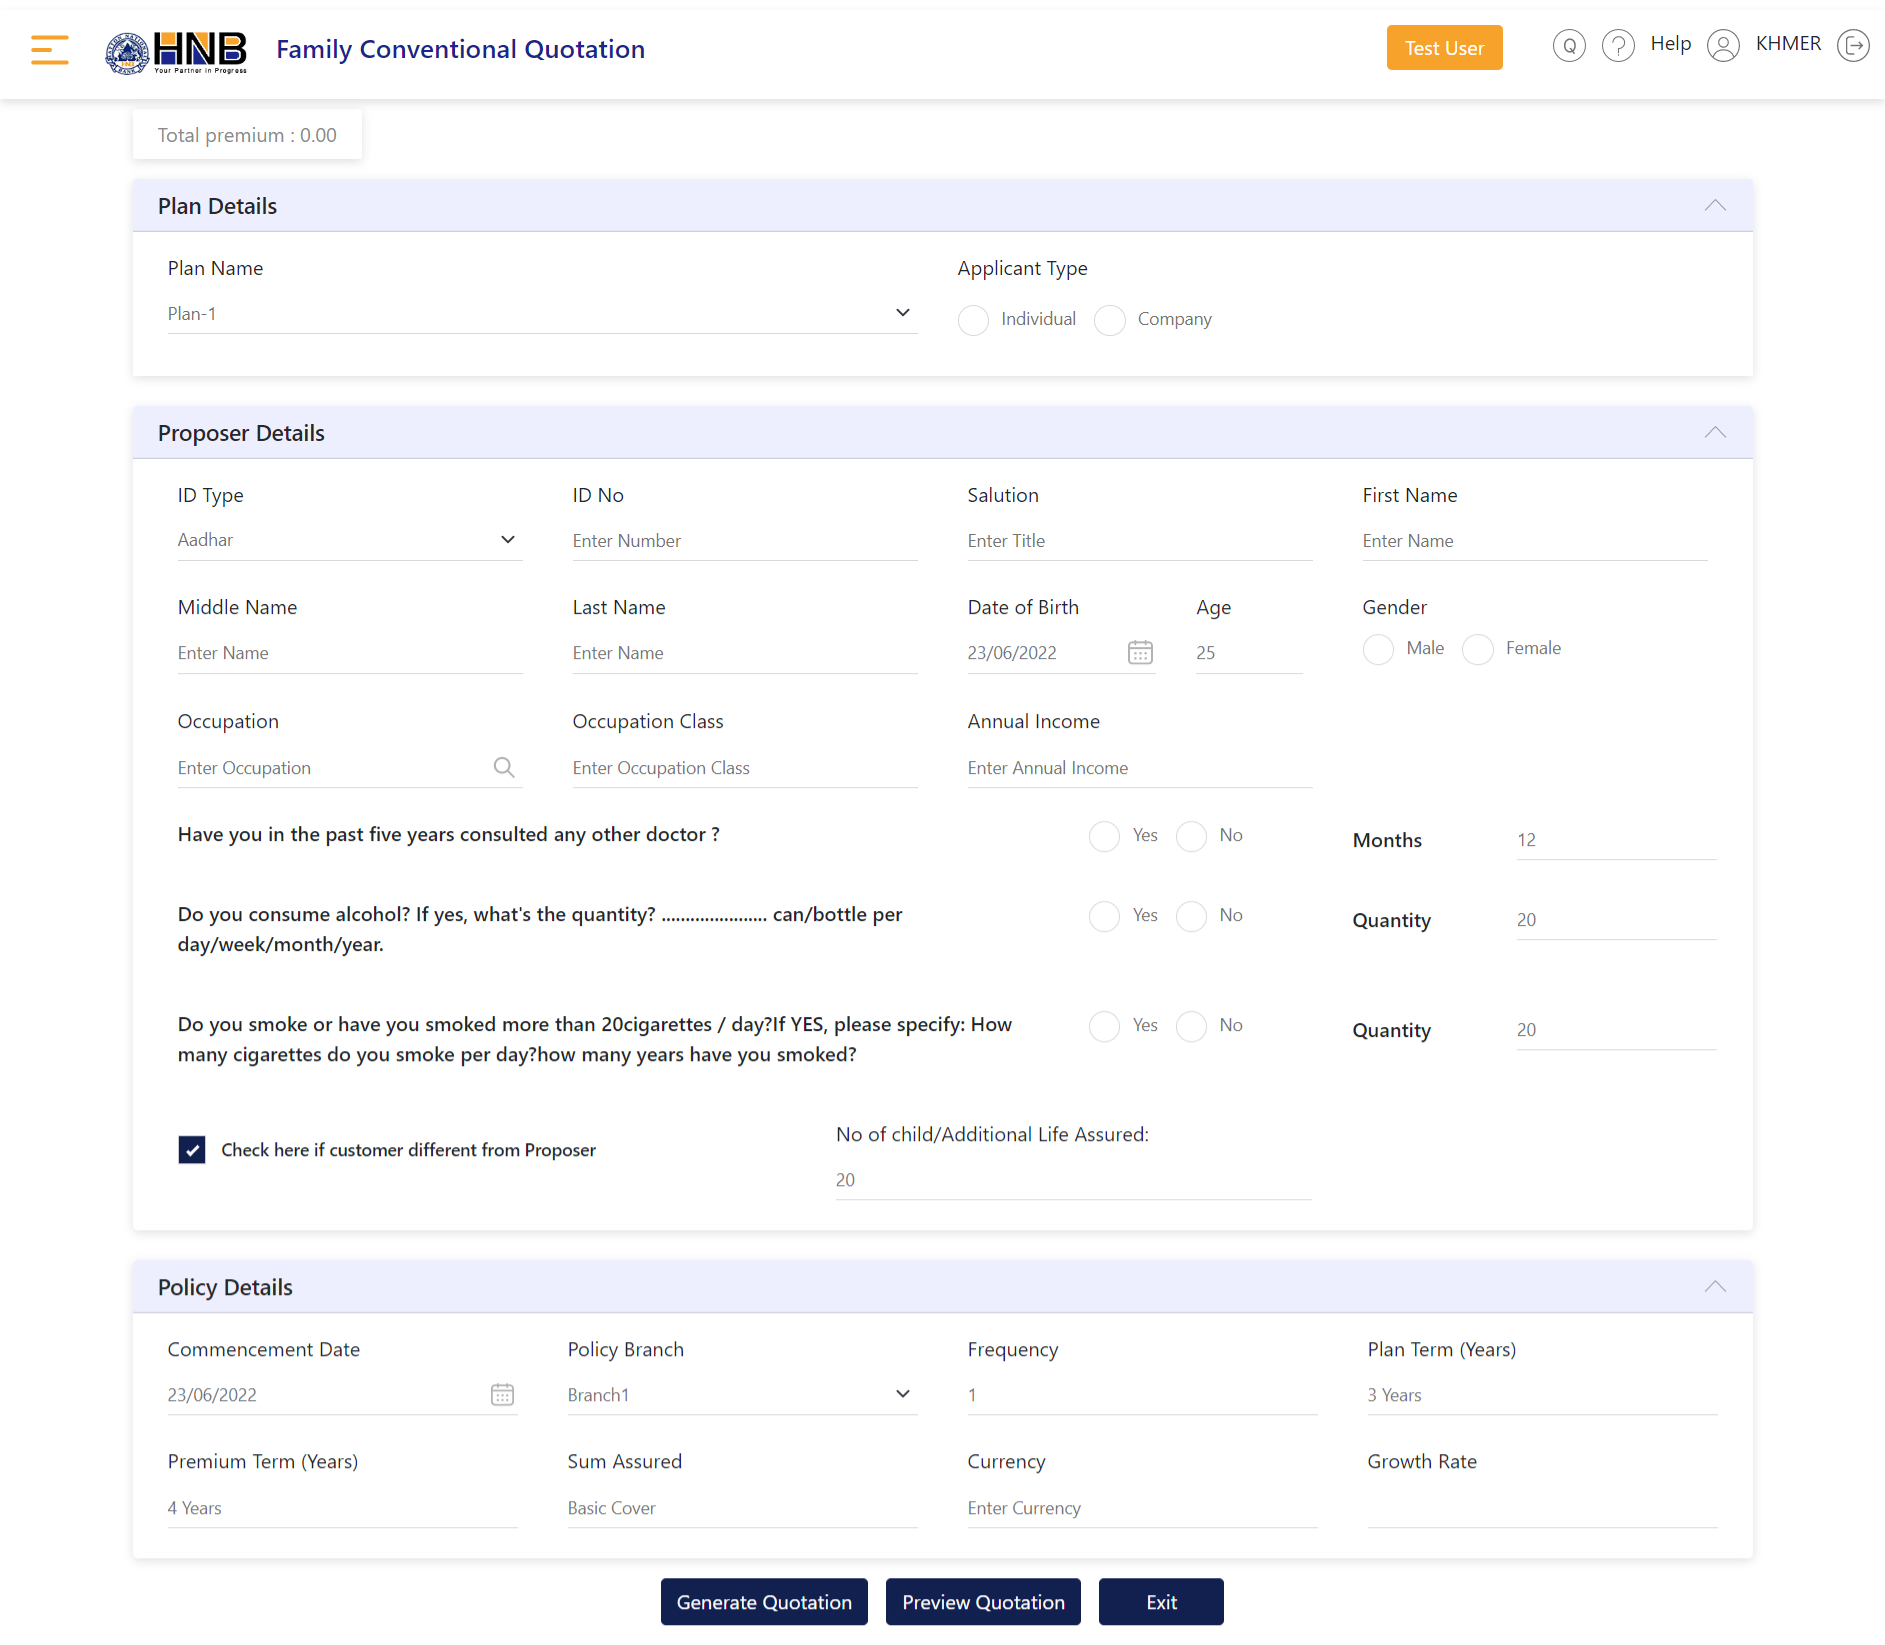The width and height of the screenshot is (1885, 1645).
Task: Open the Commencement Date calendar picker
Action: pos(502,1395)
